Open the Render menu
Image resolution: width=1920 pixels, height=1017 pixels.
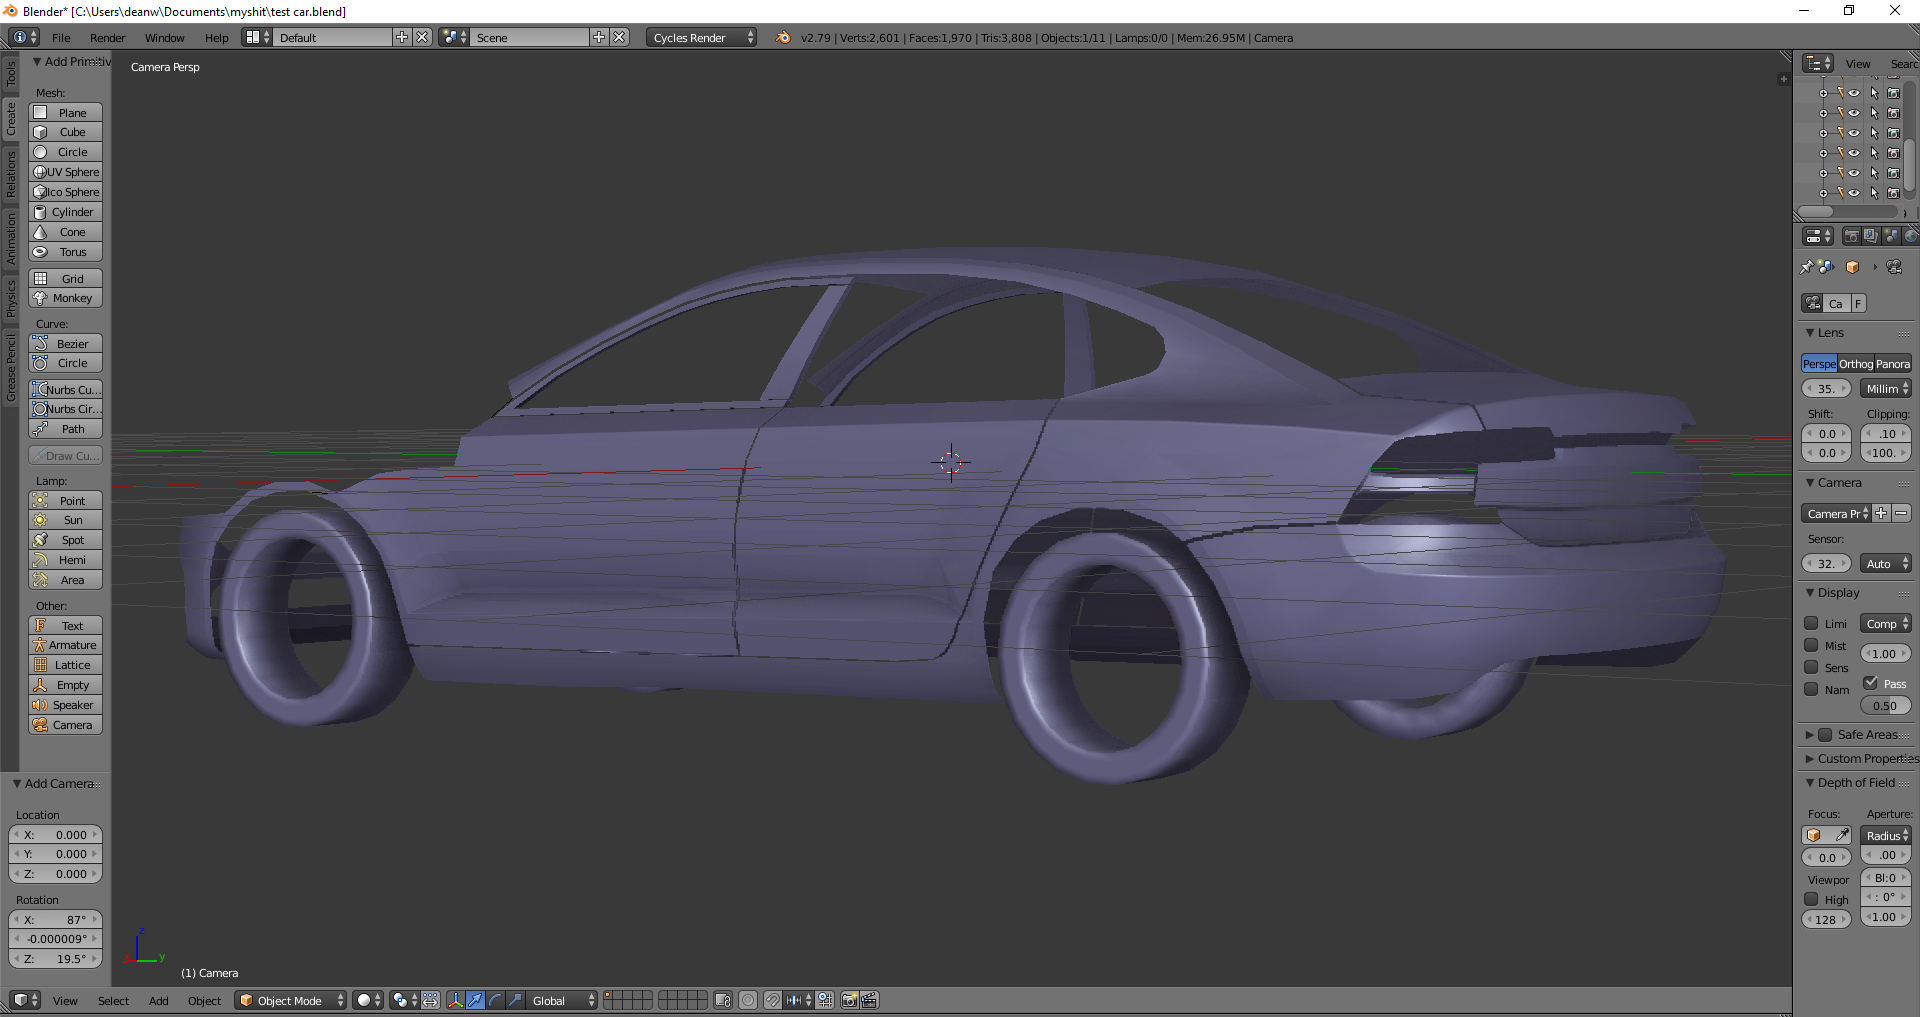tap(107, 38)
